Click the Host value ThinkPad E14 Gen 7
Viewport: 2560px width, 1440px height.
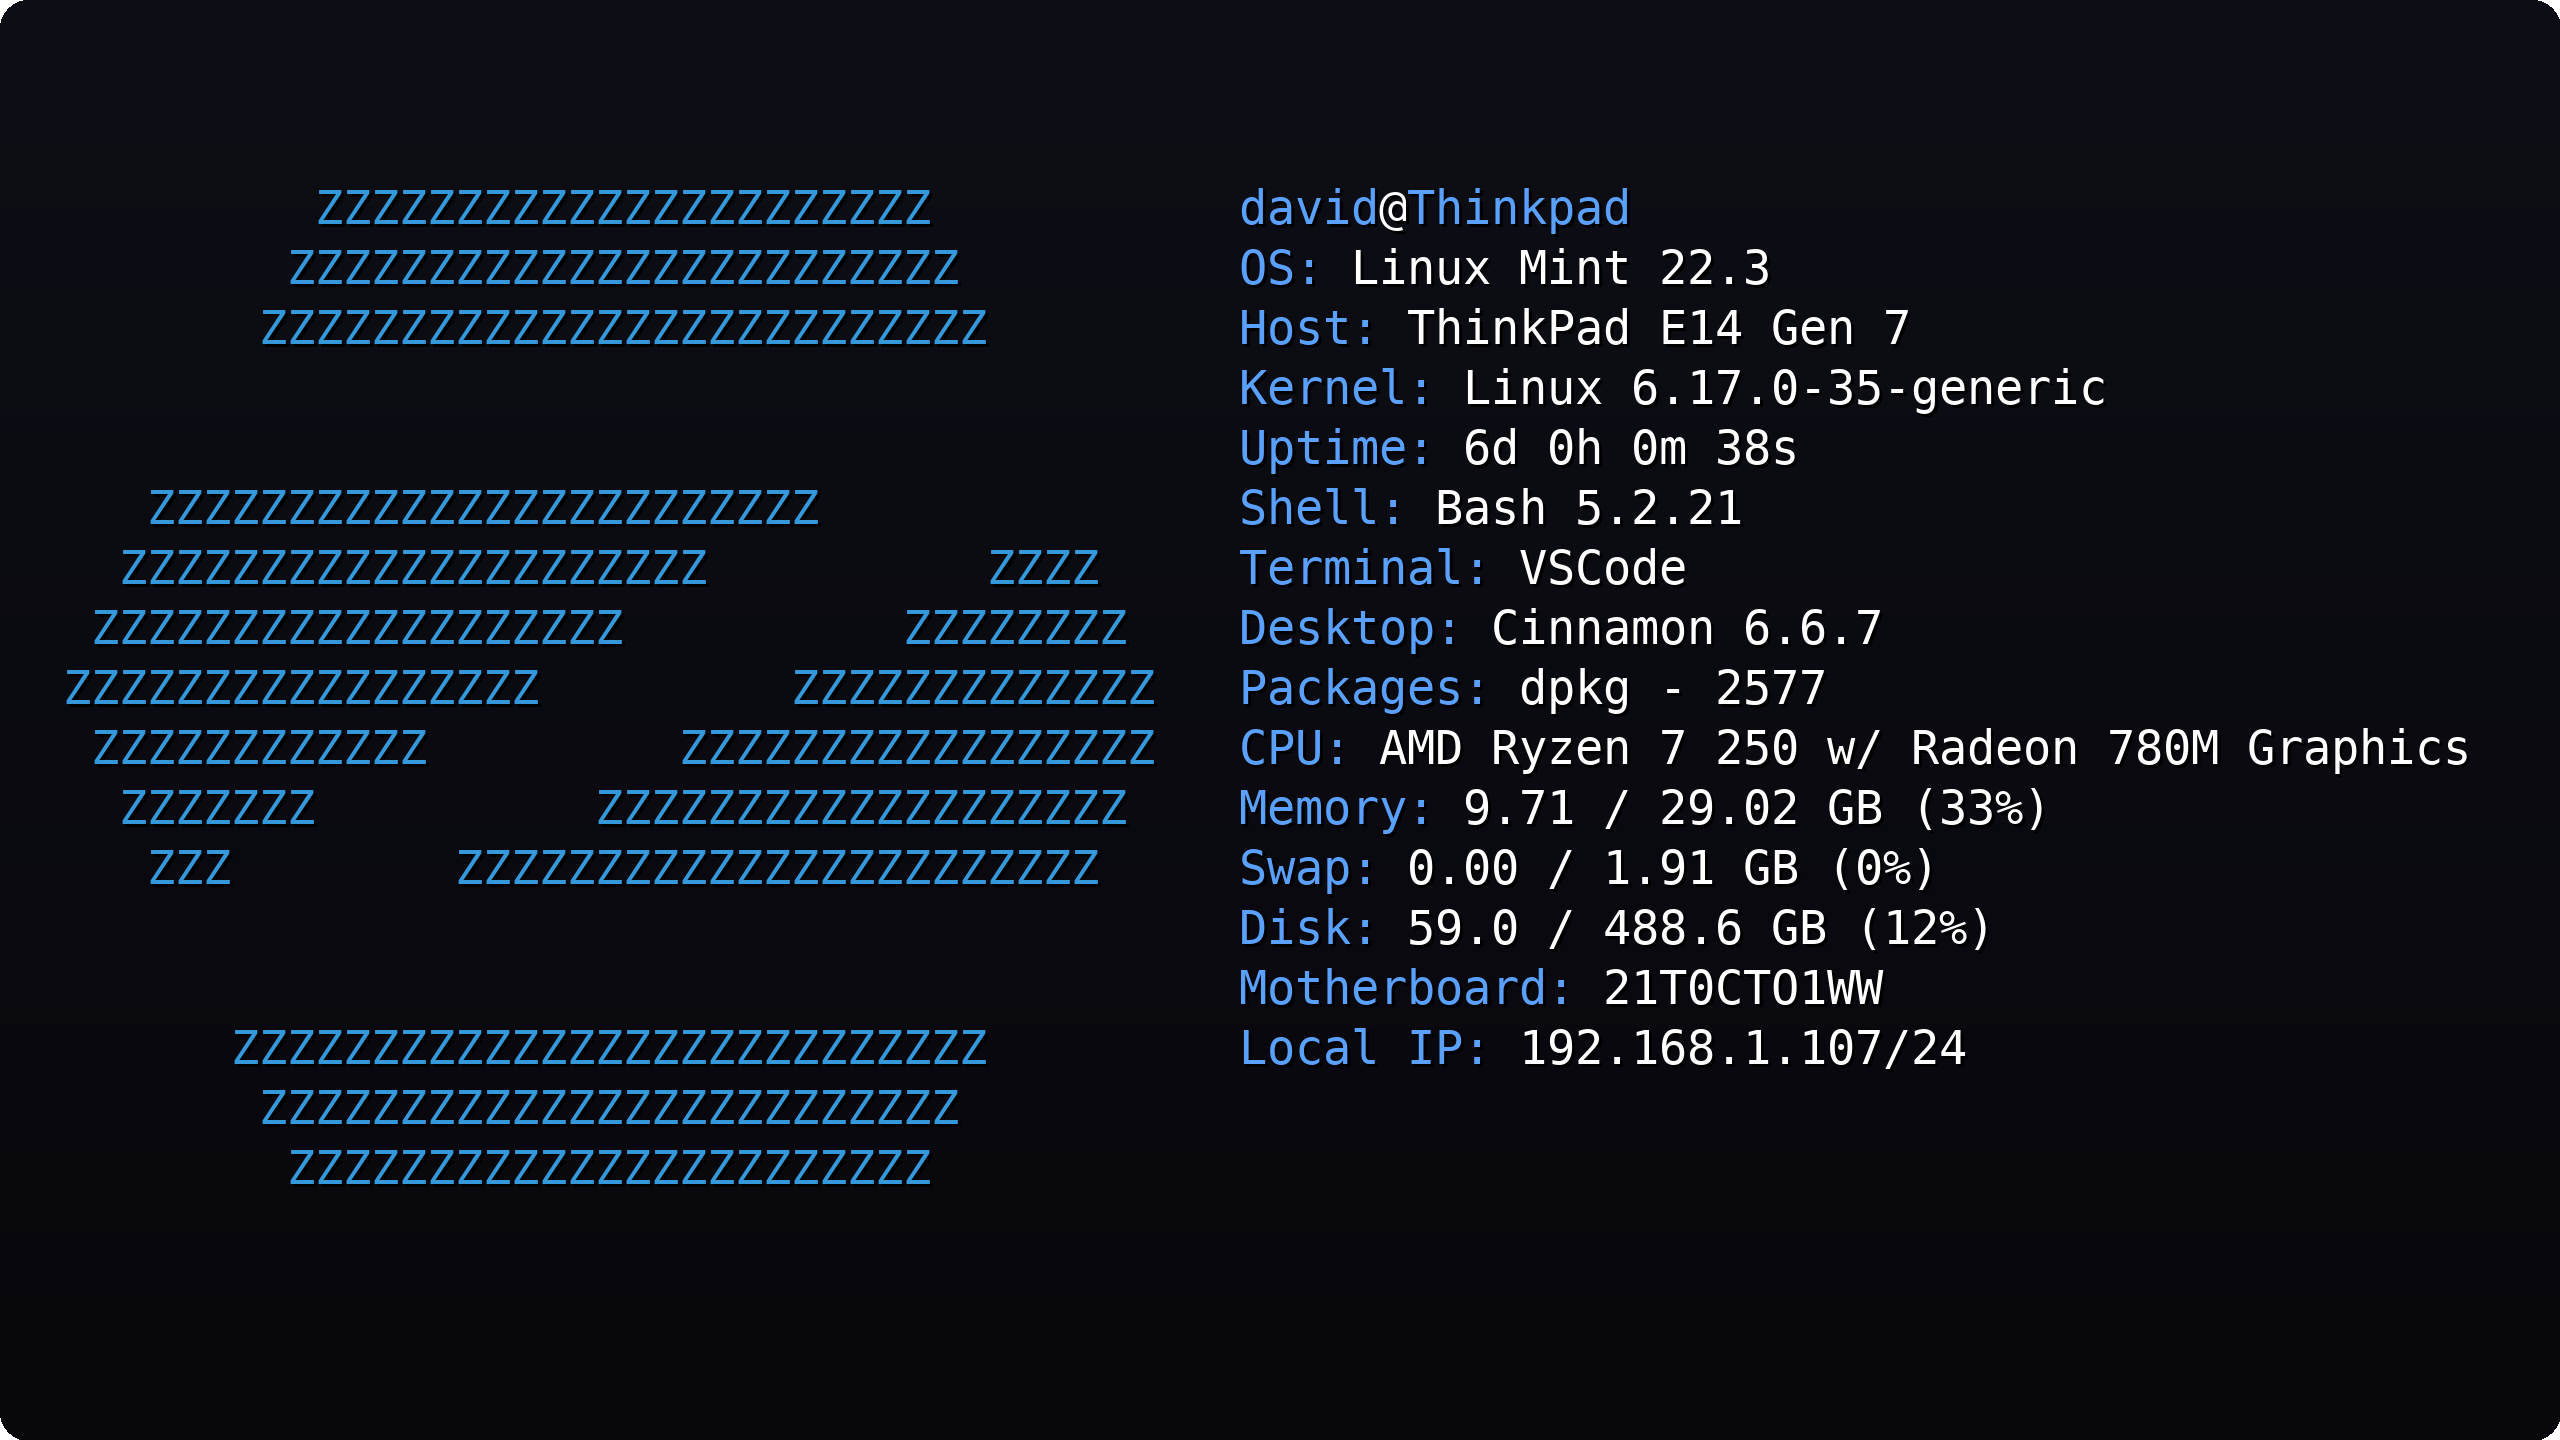1659,329
